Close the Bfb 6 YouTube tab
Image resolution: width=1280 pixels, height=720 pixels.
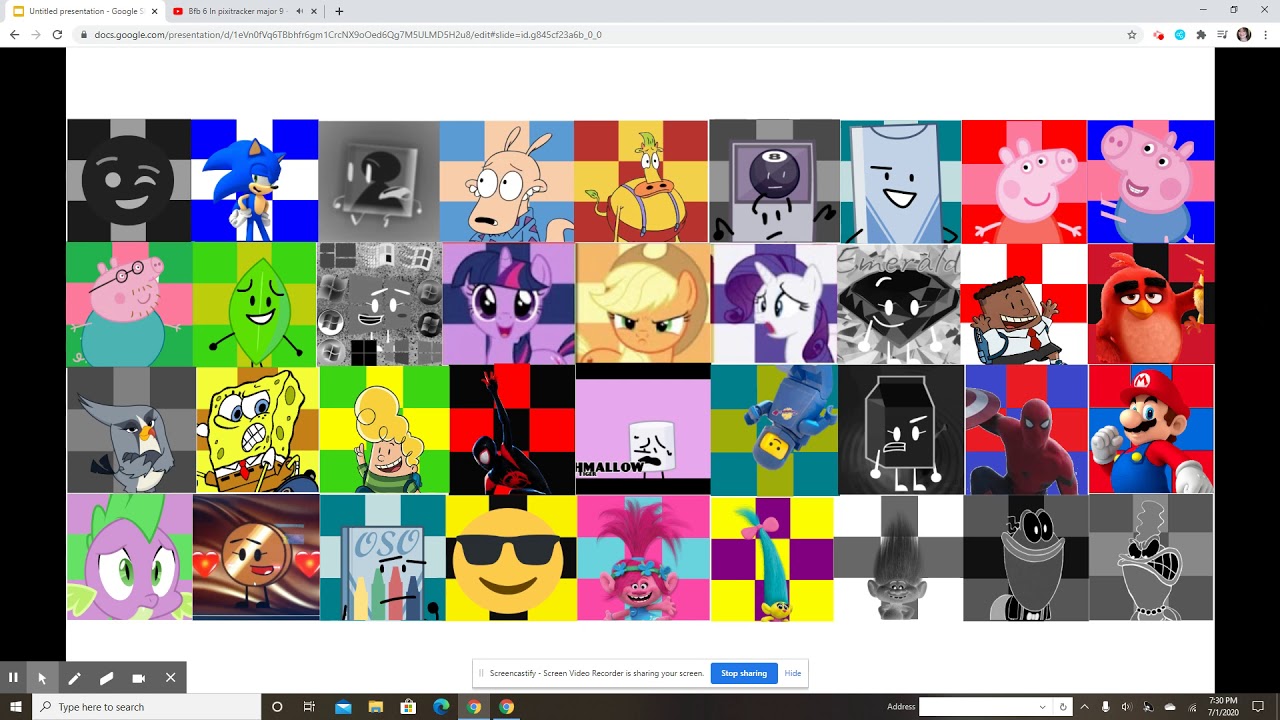[x=314, y=11]
